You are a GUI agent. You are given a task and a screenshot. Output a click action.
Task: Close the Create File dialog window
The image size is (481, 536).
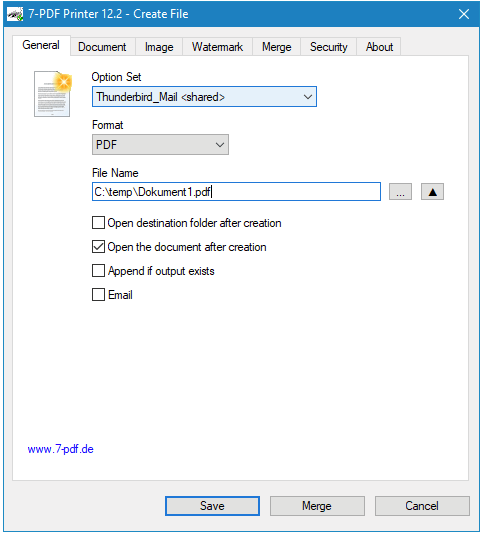(x=464, y=14)
